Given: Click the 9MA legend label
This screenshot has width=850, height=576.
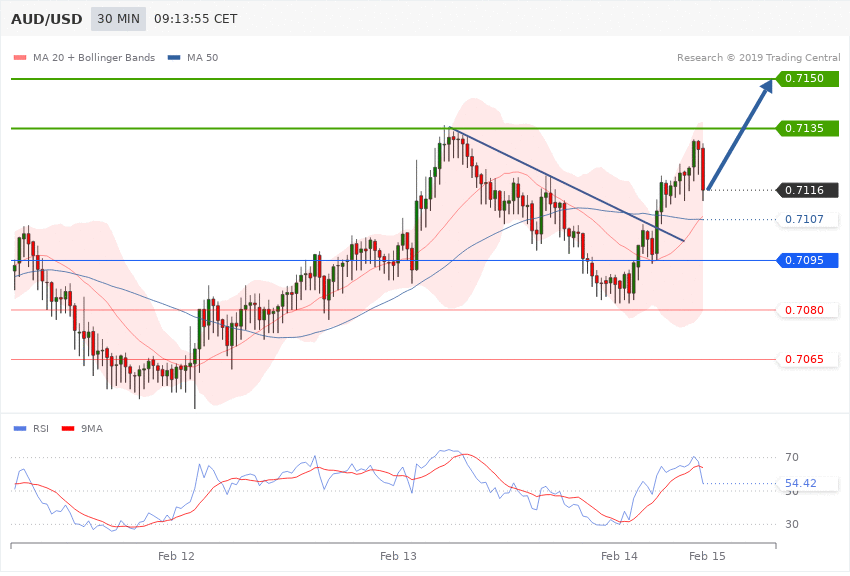Looking at the screenshot, I should [92, 429].
